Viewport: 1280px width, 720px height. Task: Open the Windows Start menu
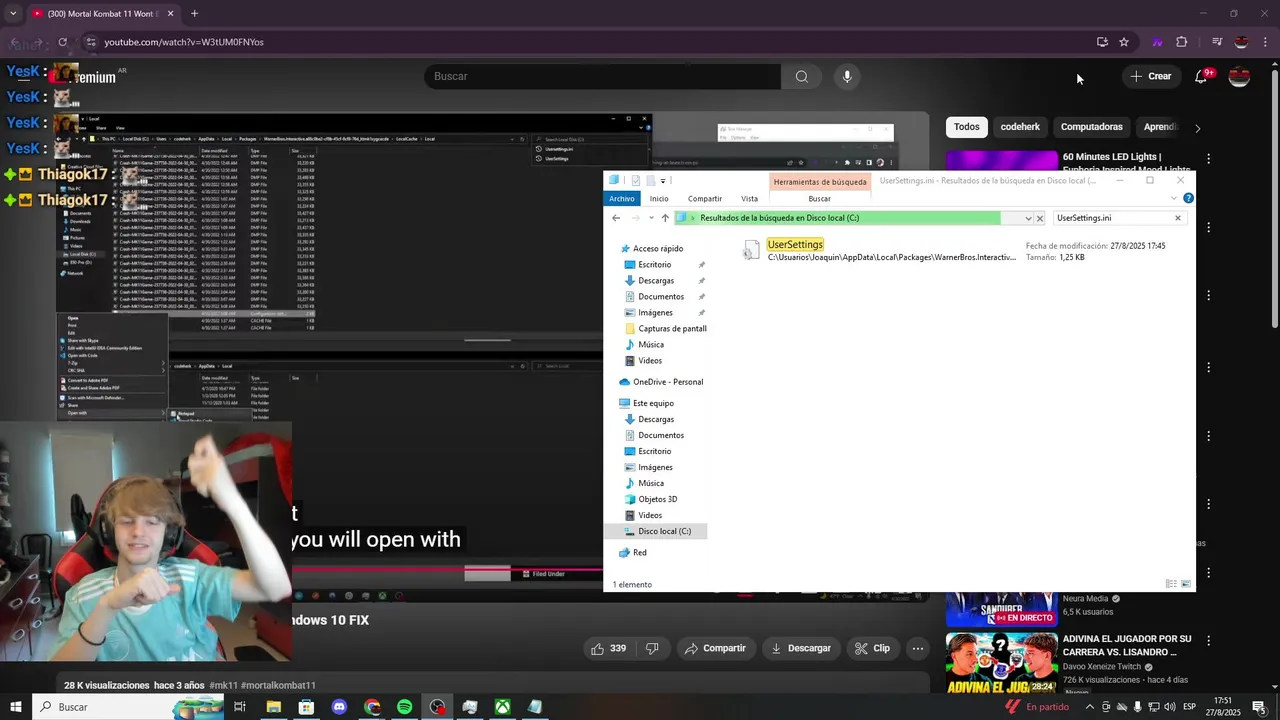(15, 707)
